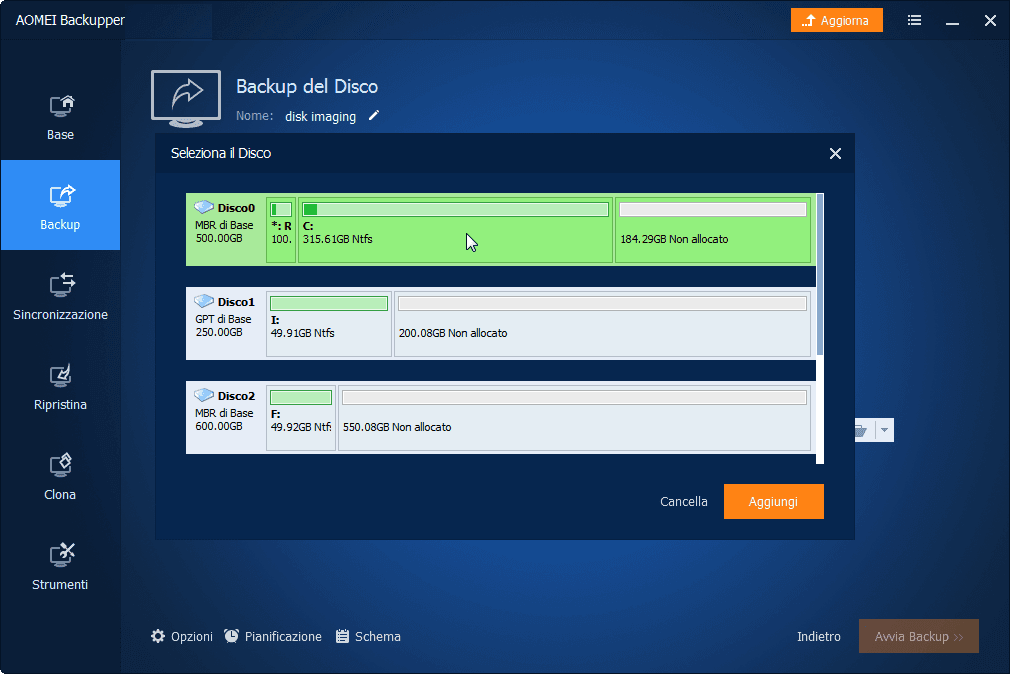Select I: 49.91GB Ntfs partition
1010x674 pixels.
329,324
